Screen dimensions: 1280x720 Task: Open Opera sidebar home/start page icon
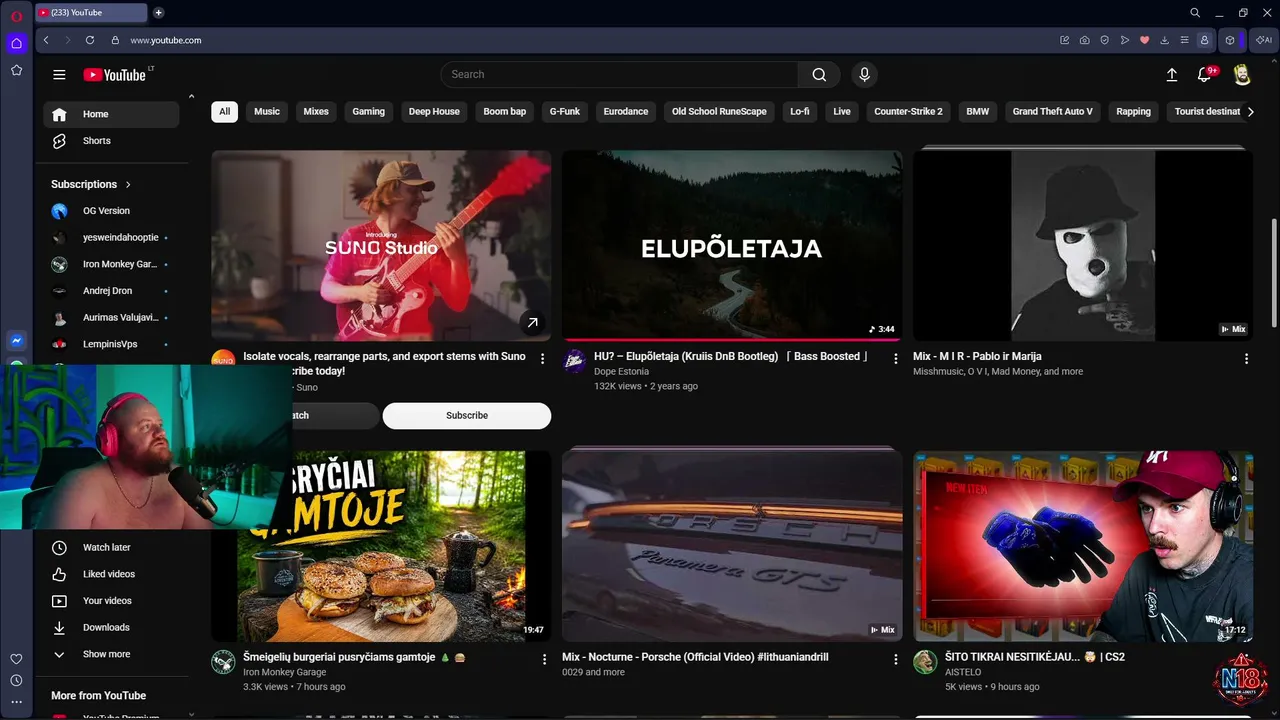pyautogui.click(x=16, y=43)
